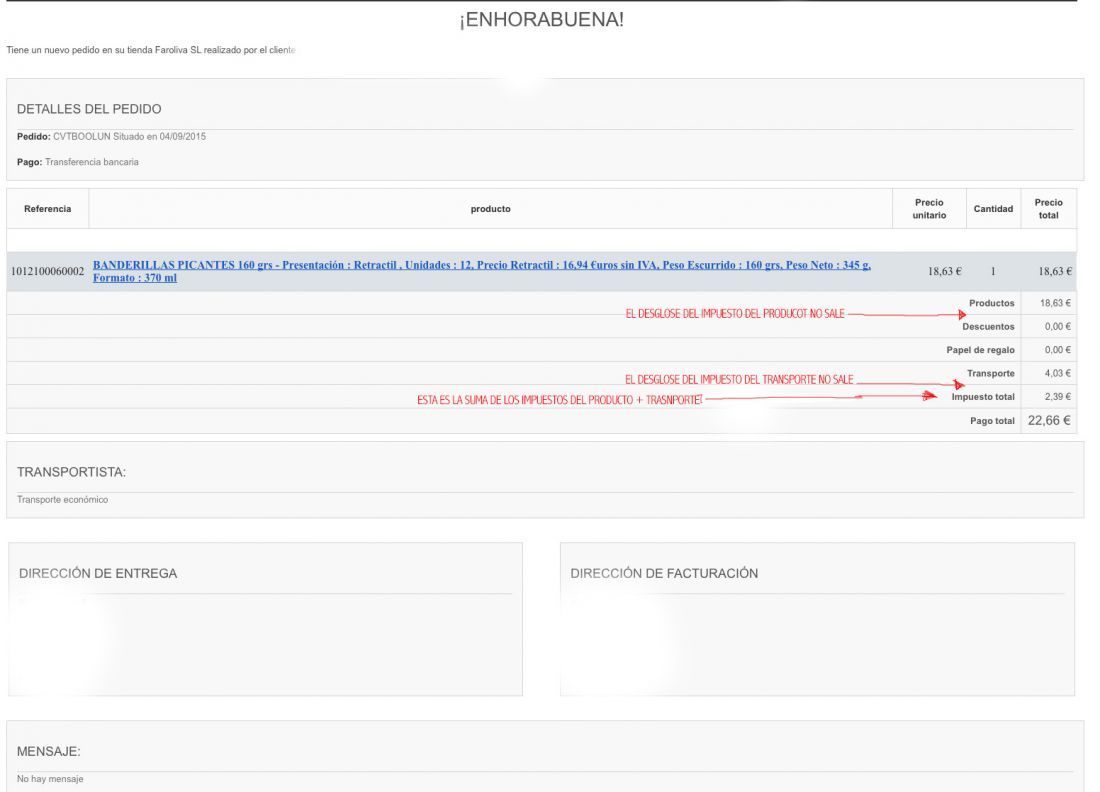Click the 0,00 € Descuentos value

tap(1057, 327)
